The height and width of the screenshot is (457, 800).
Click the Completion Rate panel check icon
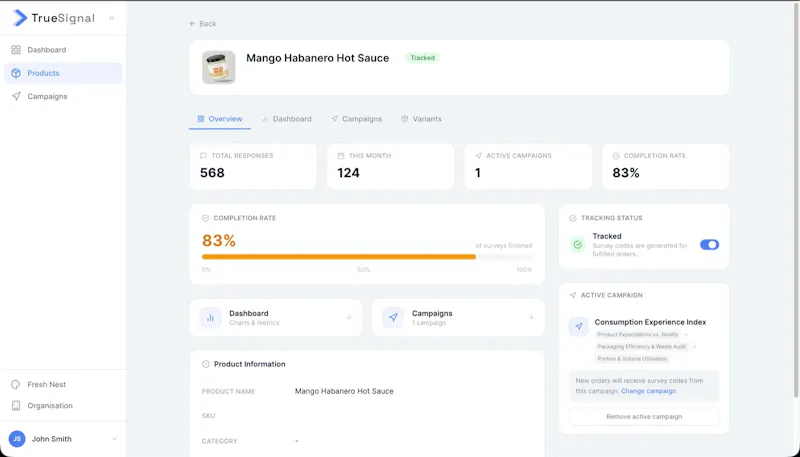click(x=205, y=218)
